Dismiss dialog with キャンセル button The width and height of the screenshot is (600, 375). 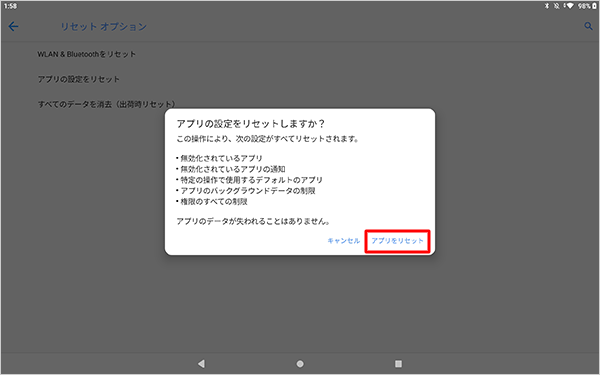[x=344, y=241]
